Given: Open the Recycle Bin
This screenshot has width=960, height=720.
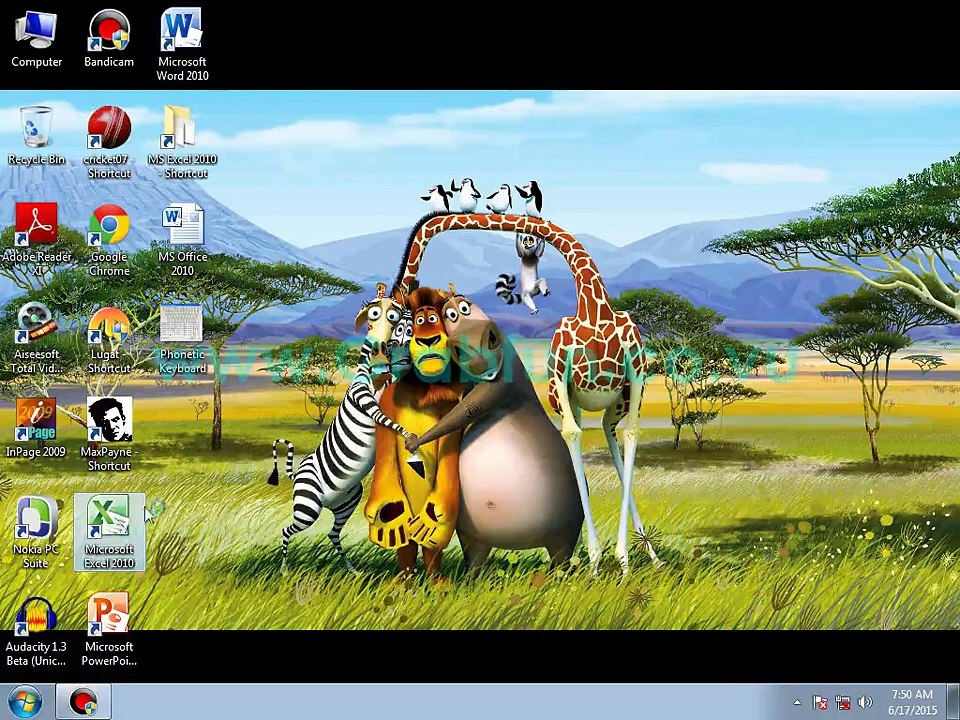Looking at the screenshot, I should (x=36, y=136).
